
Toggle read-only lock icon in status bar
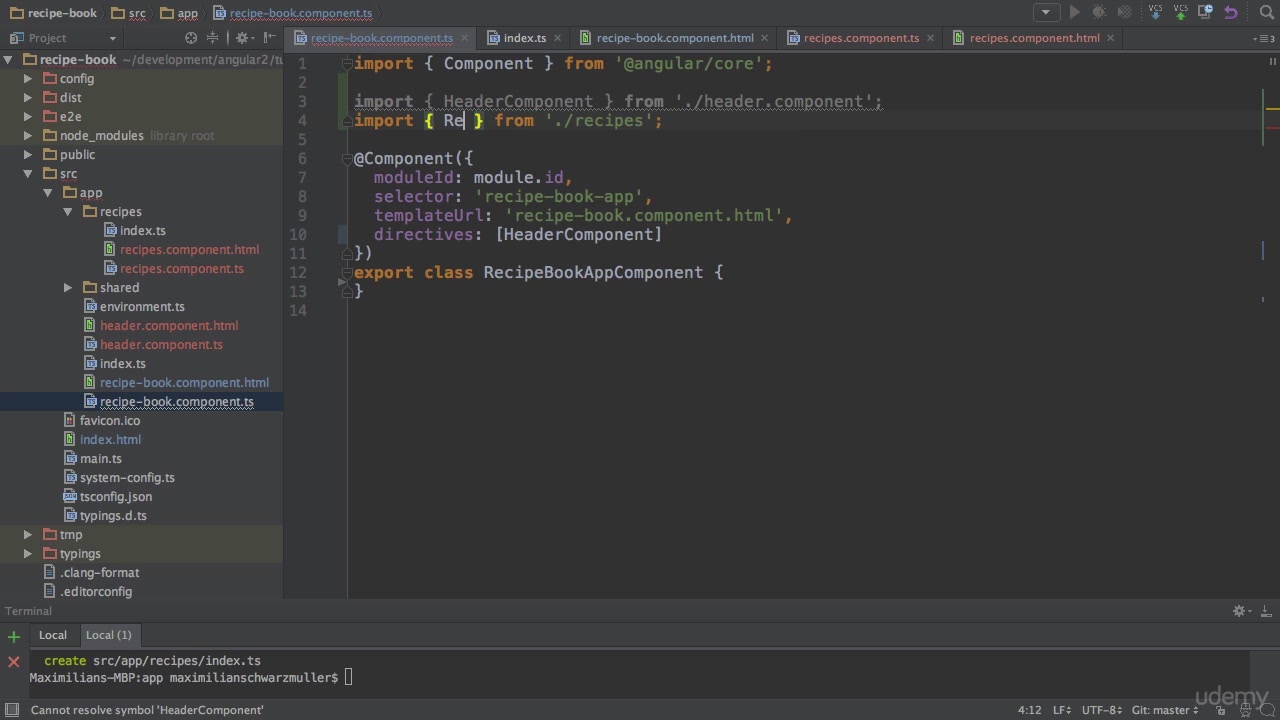coord(1222,711)
